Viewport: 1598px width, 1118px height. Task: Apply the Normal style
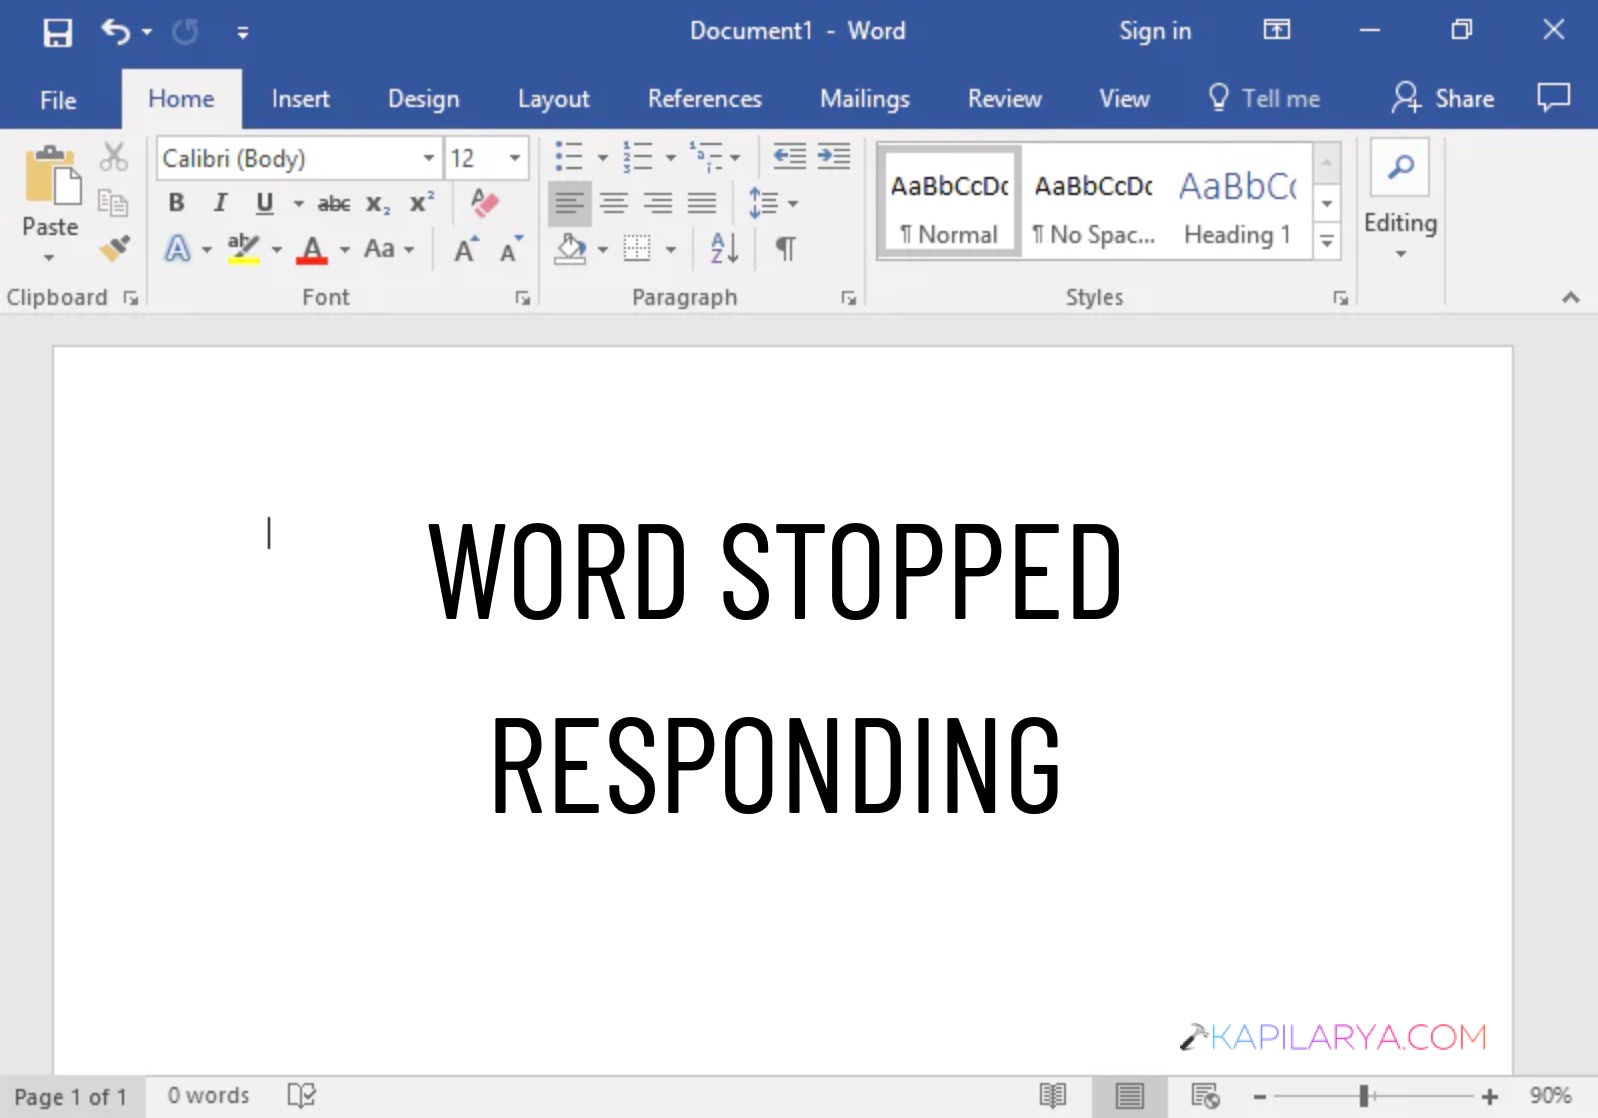(x=950, y=203)
